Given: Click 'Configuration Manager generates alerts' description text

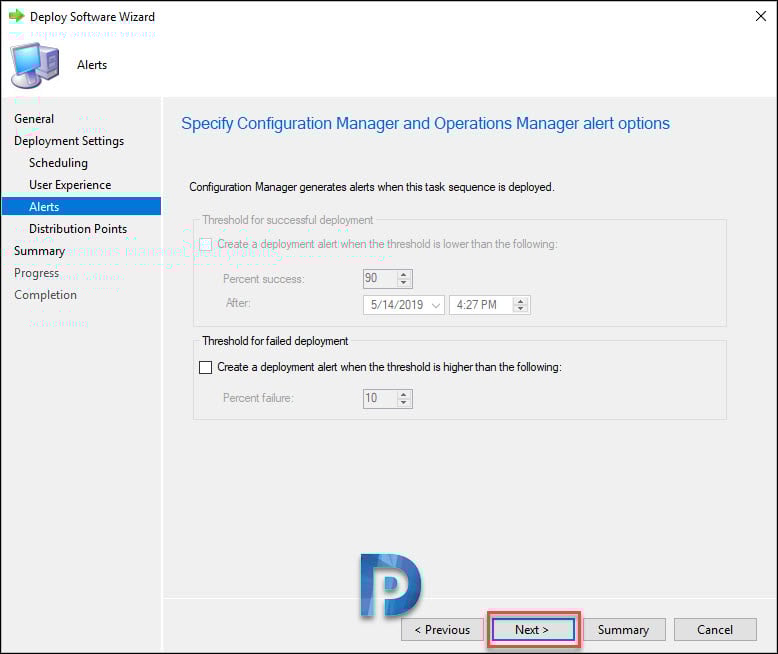Looking at the screenshot, I should pos(372,187).
